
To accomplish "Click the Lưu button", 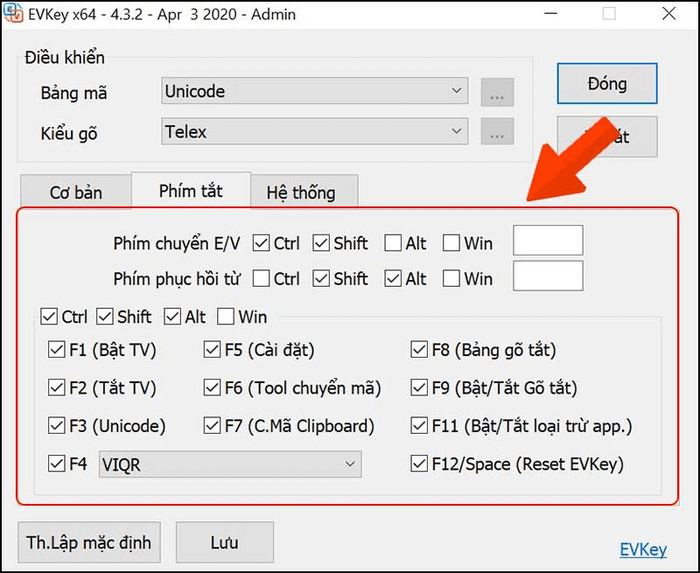I will [x=225, y=542].
